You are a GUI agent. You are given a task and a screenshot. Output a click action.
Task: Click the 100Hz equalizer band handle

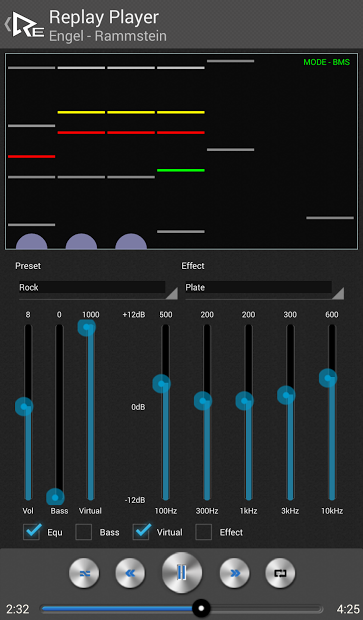161,384
